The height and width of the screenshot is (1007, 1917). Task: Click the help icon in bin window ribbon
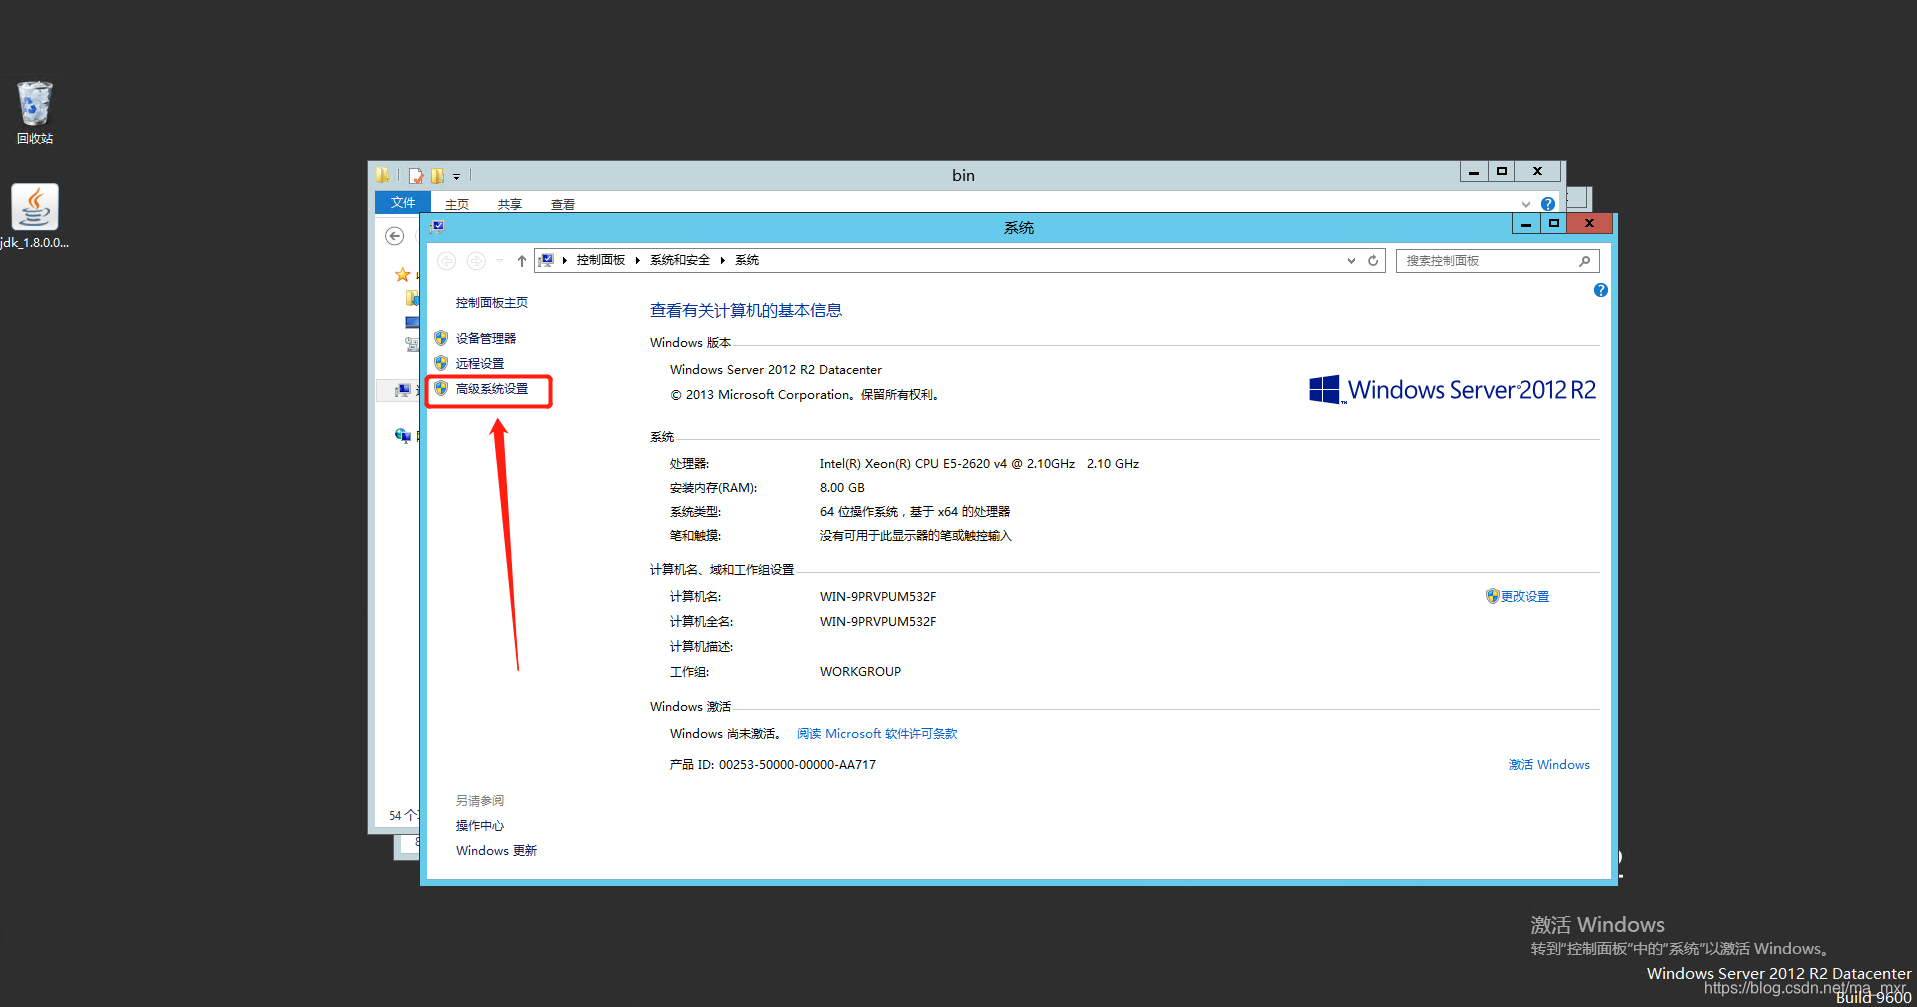[x=1548, y=203]
